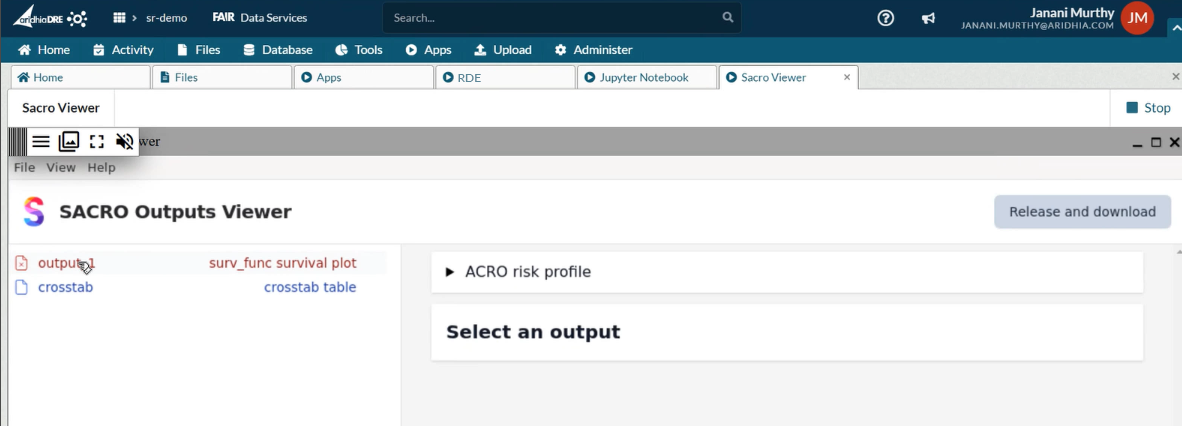
Task: Open the Tools navigation item
Action: point(359,50)
